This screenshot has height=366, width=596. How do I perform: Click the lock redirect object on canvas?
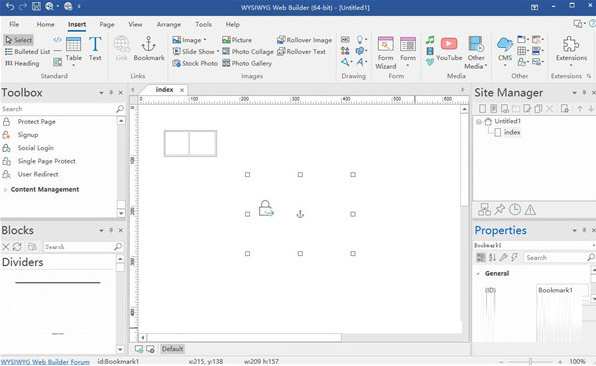click(266, 209)
